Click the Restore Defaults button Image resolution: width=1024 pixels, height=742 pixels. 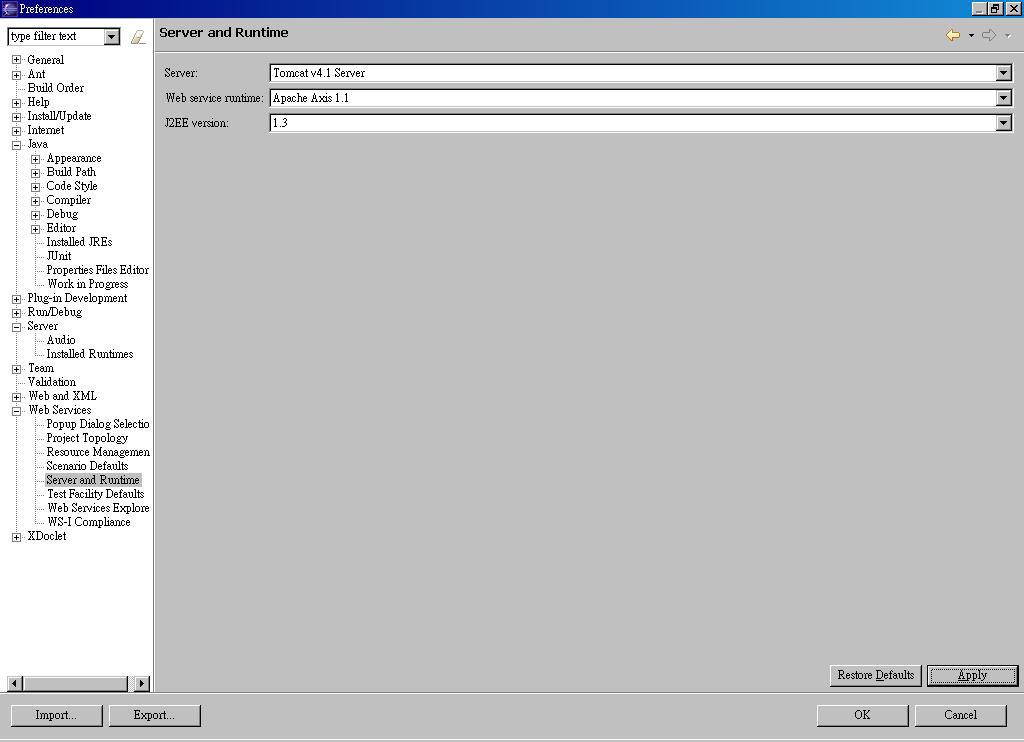(876, 675)
